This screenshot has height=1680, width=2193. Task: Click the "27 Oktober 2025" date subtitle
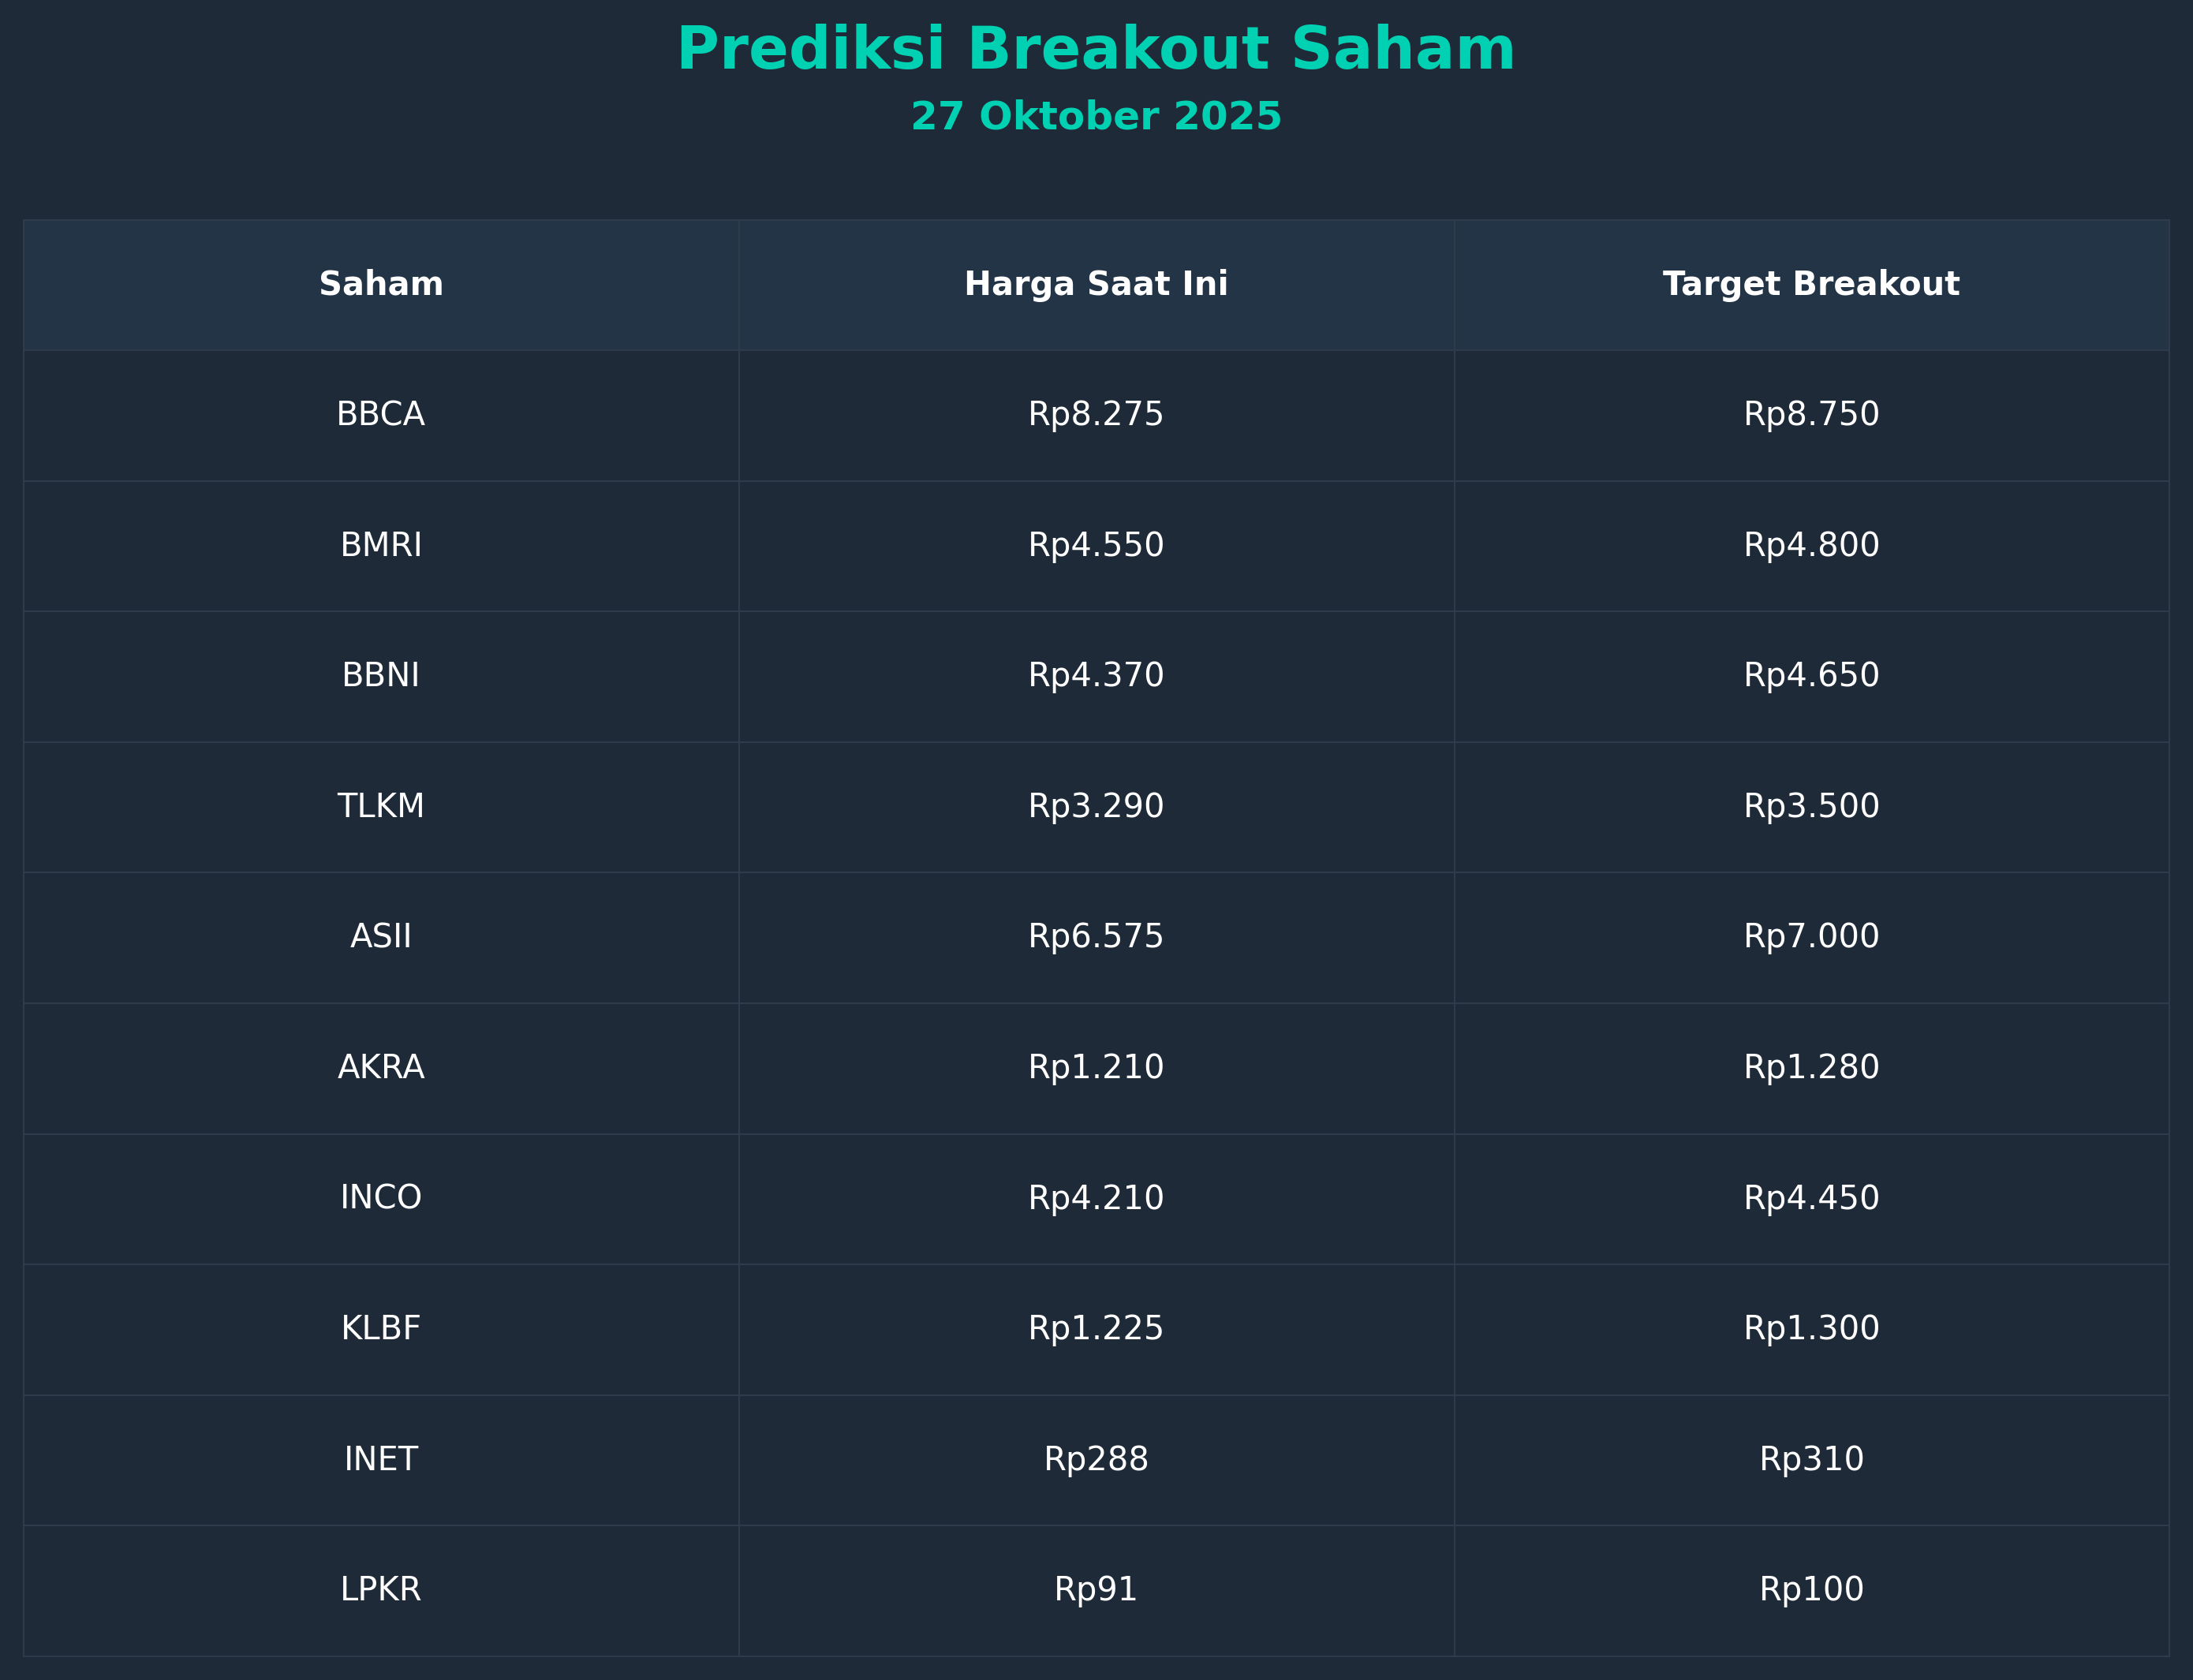click(1096, 117)
